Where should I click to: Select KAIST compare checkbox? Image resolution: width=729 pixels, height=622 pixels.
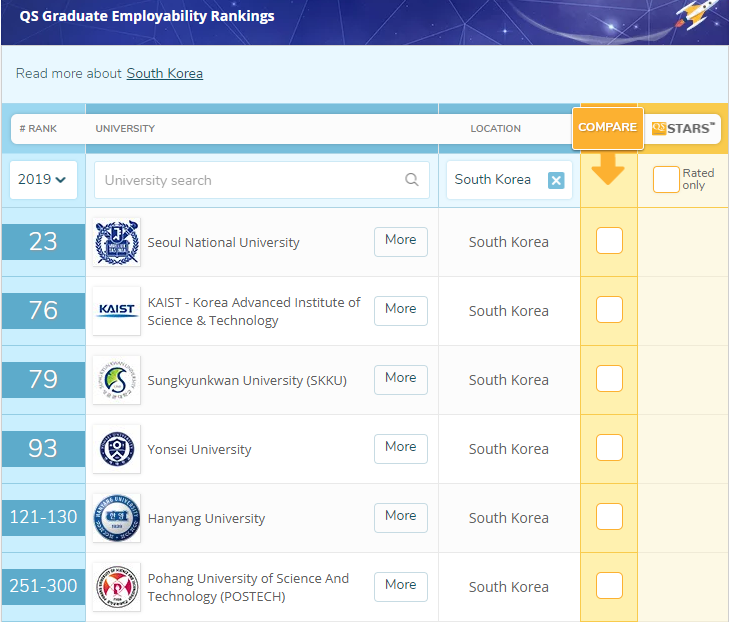click(609, 310)
